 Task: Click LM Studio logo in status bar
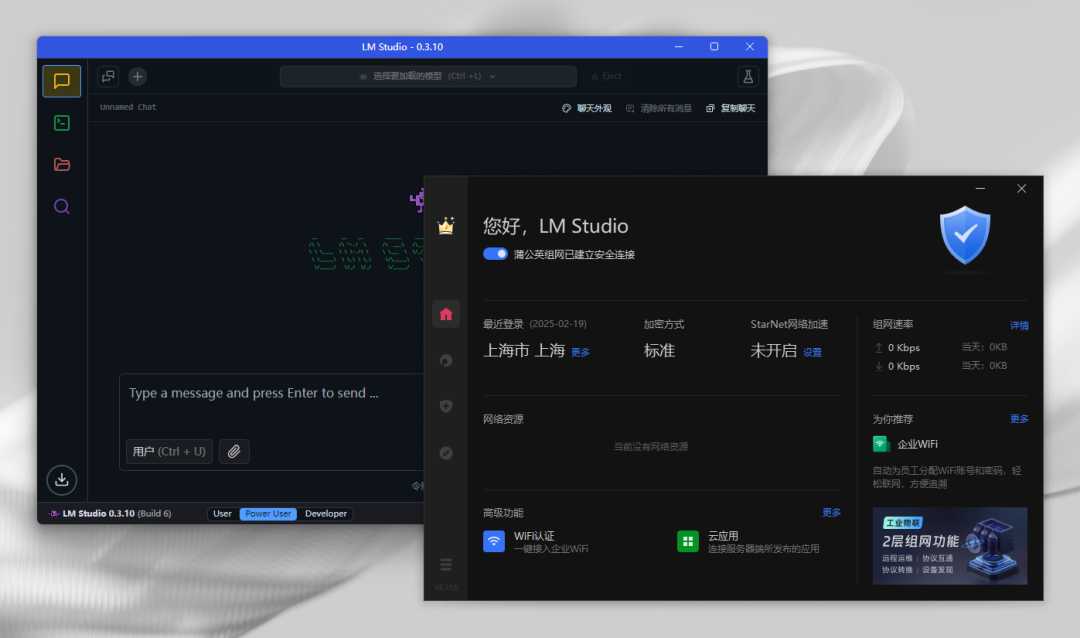pos(54,514)
